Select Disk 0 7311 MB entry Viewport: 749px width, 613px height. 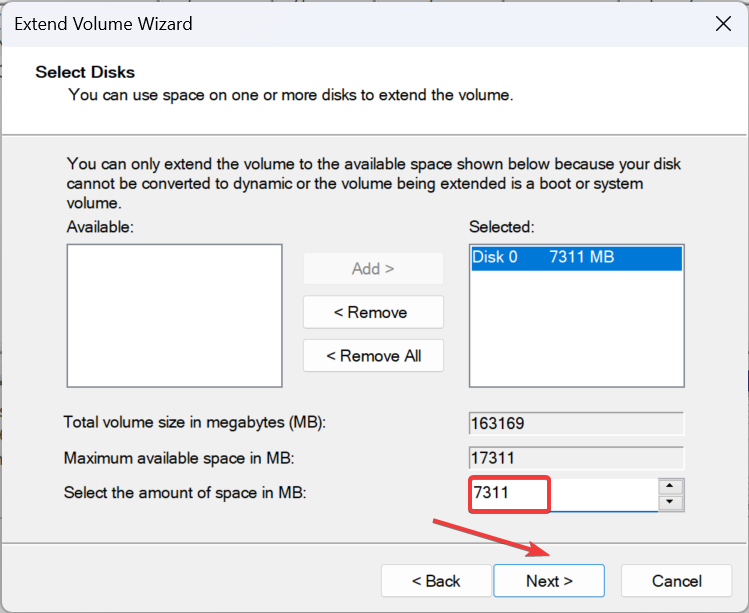point(576,257)
